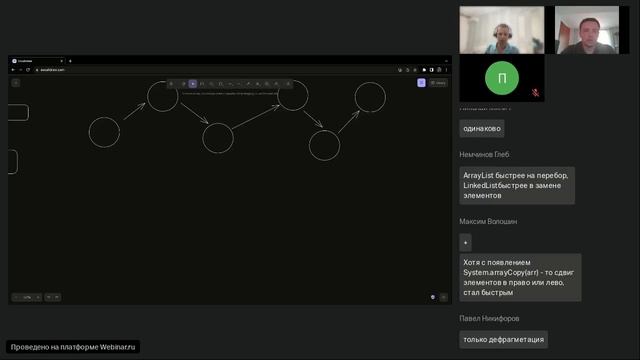This screenshot has width=640, height=360.
Task: Select the Text tool
Action: click(258, 84)
